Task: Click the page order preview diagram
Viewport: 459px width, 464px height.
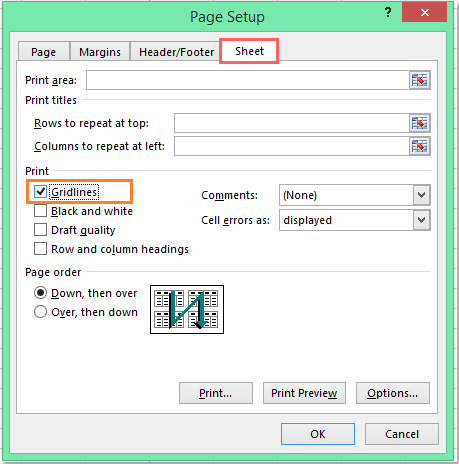Action: 187,309
